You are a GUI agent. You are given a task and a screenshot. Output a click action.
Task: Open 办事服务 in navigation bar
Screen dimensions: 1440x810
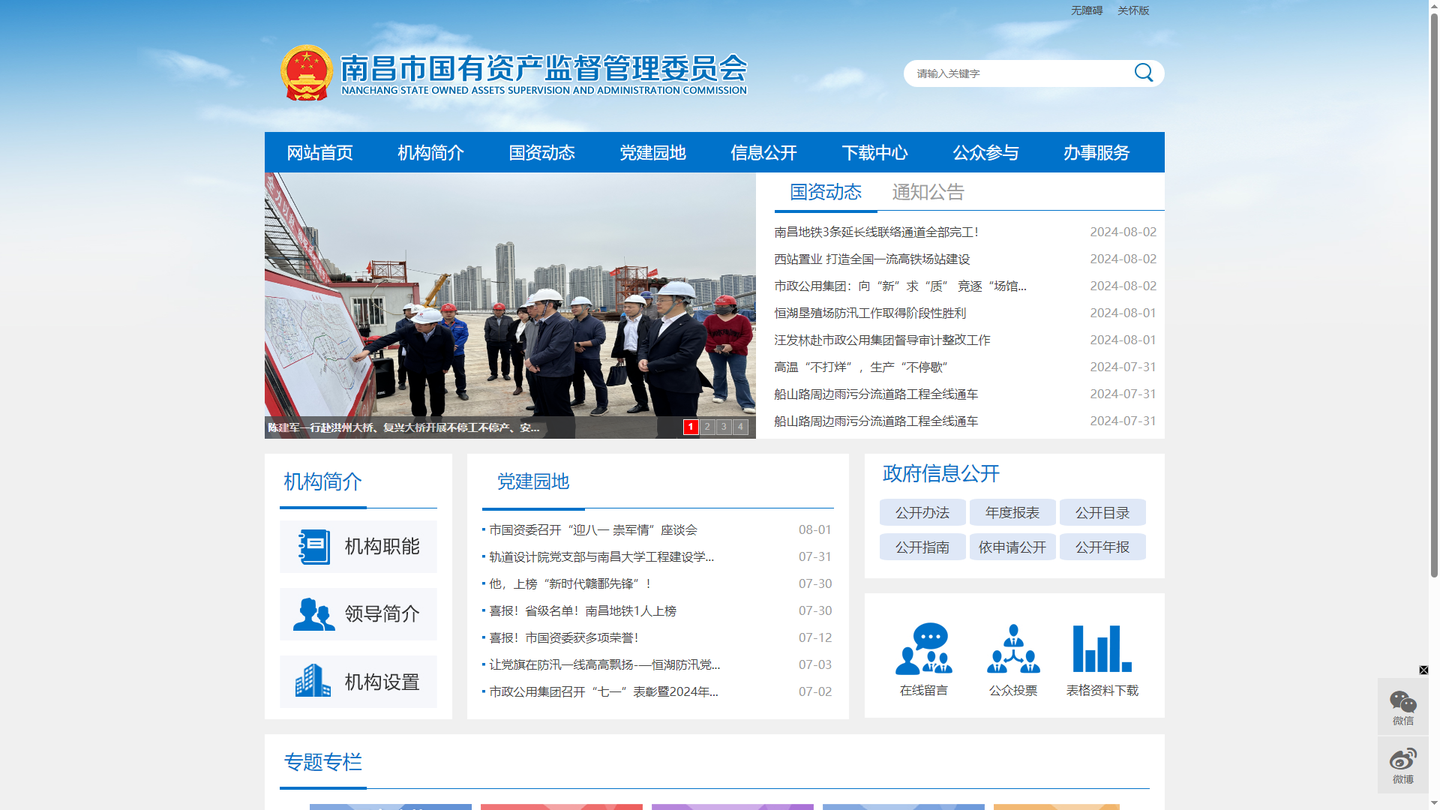pos(1097,152)
